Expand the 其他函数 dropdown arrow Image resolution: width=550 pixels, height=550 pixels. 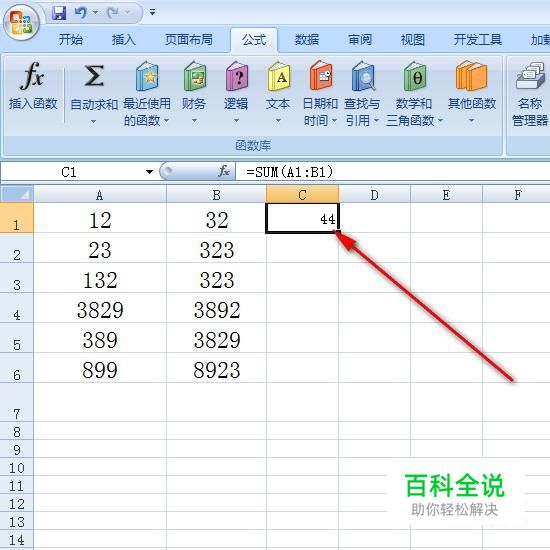[x=471, y=121]
